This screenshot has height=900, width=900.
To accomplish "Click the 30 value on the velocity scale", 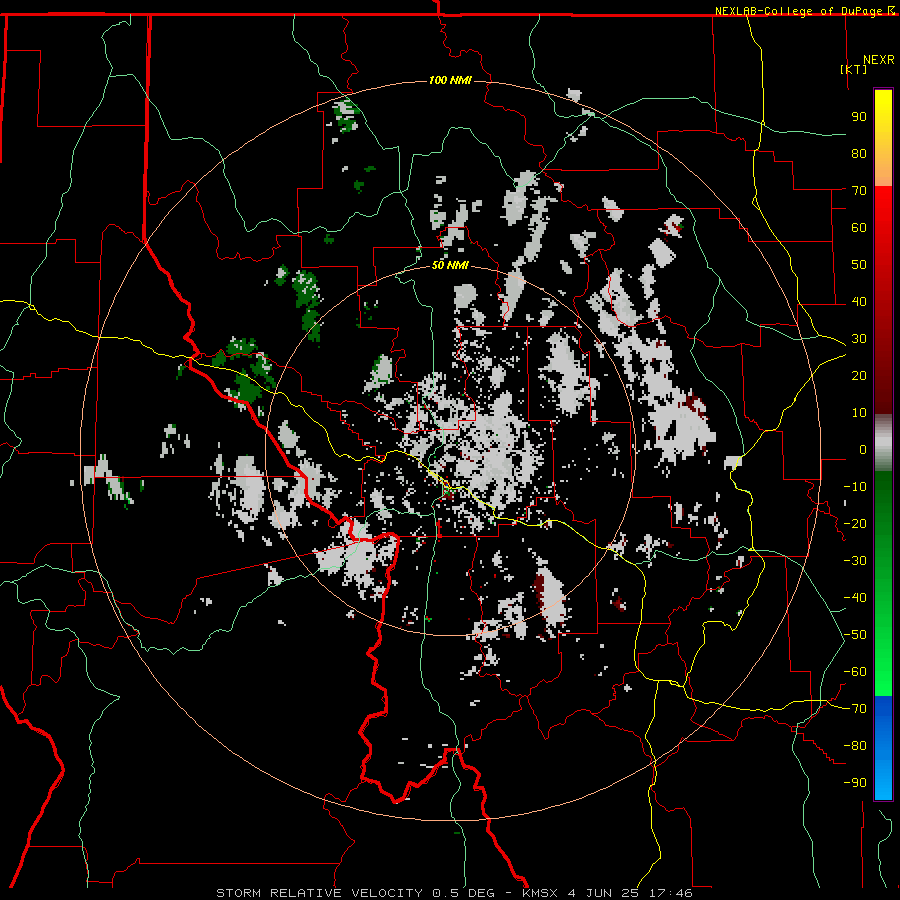I will [859, 339].
